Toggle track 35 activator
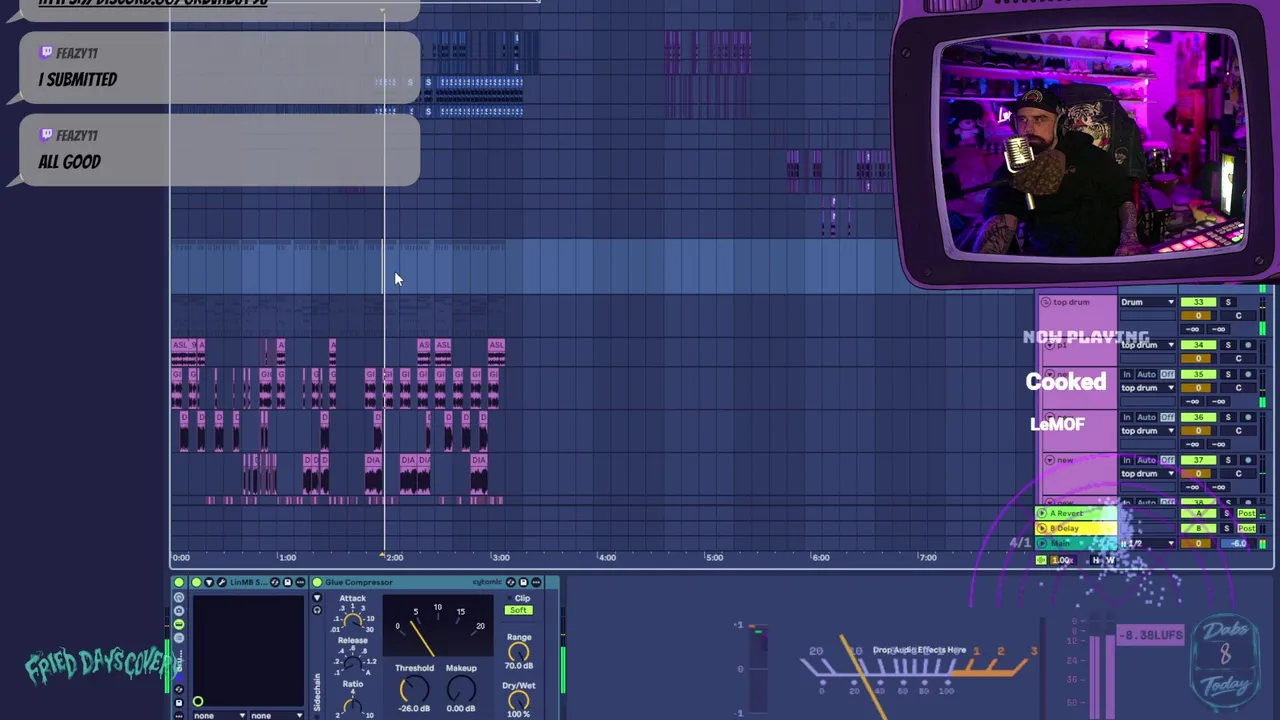This screenshot has height=720, width=1280. [1198, 374]
